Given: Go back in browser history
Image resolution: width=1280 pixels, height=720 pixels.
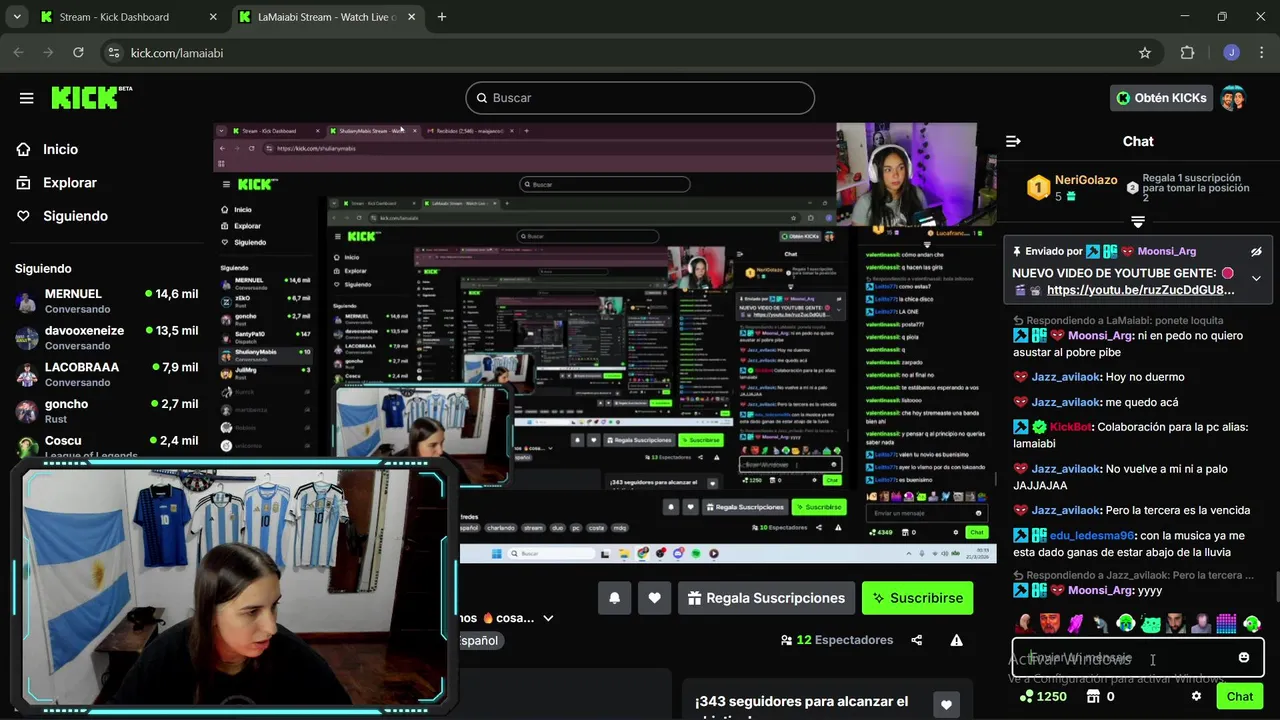Looking at the screenshot, I should pyautogui.click(x=19, y=53).
